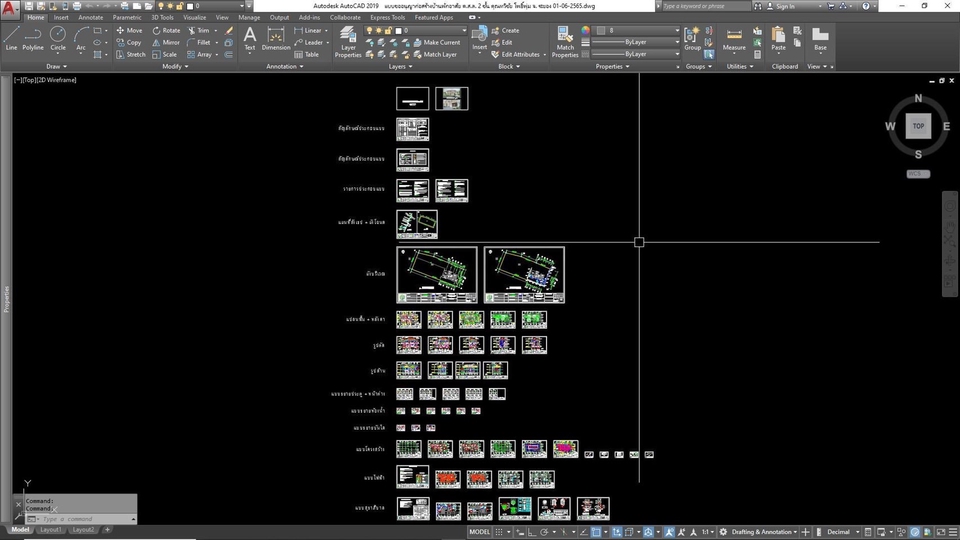Toggle Object Snap in status bar

click(596, 532)
